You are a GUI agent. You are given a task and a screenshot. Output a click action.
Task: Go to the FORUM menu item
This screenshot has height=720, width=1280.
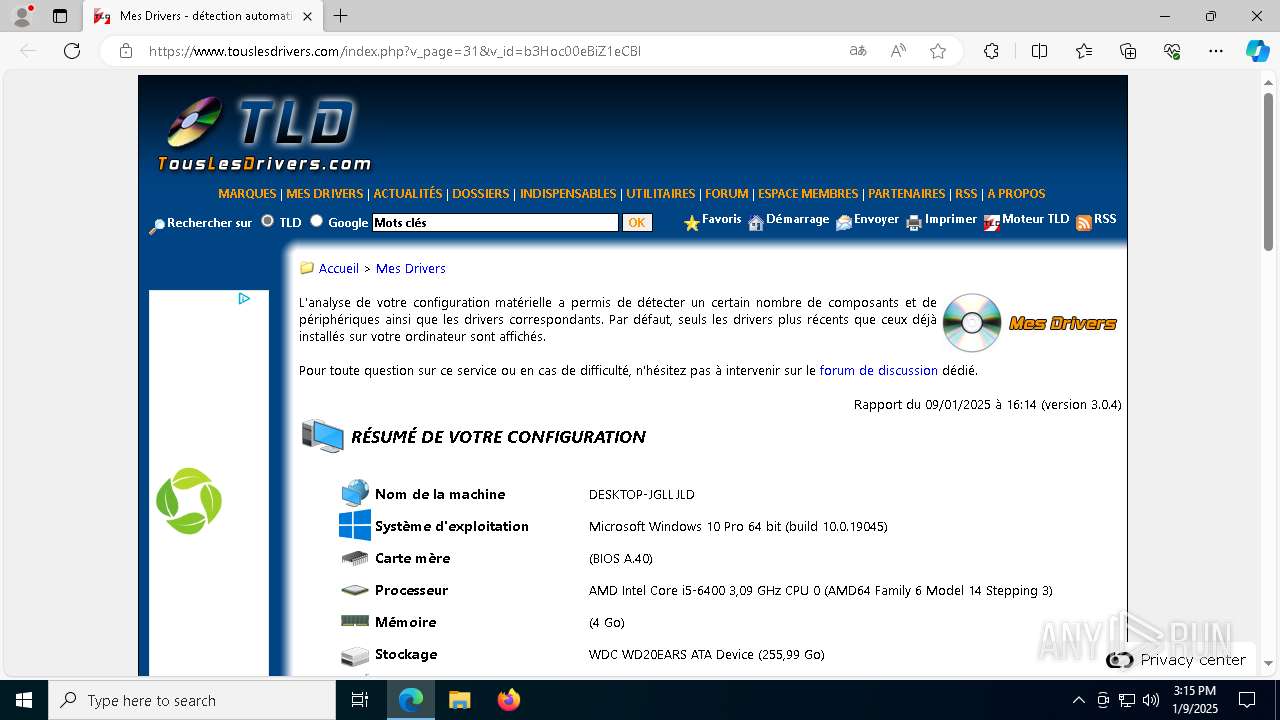[x=727, y=194]
